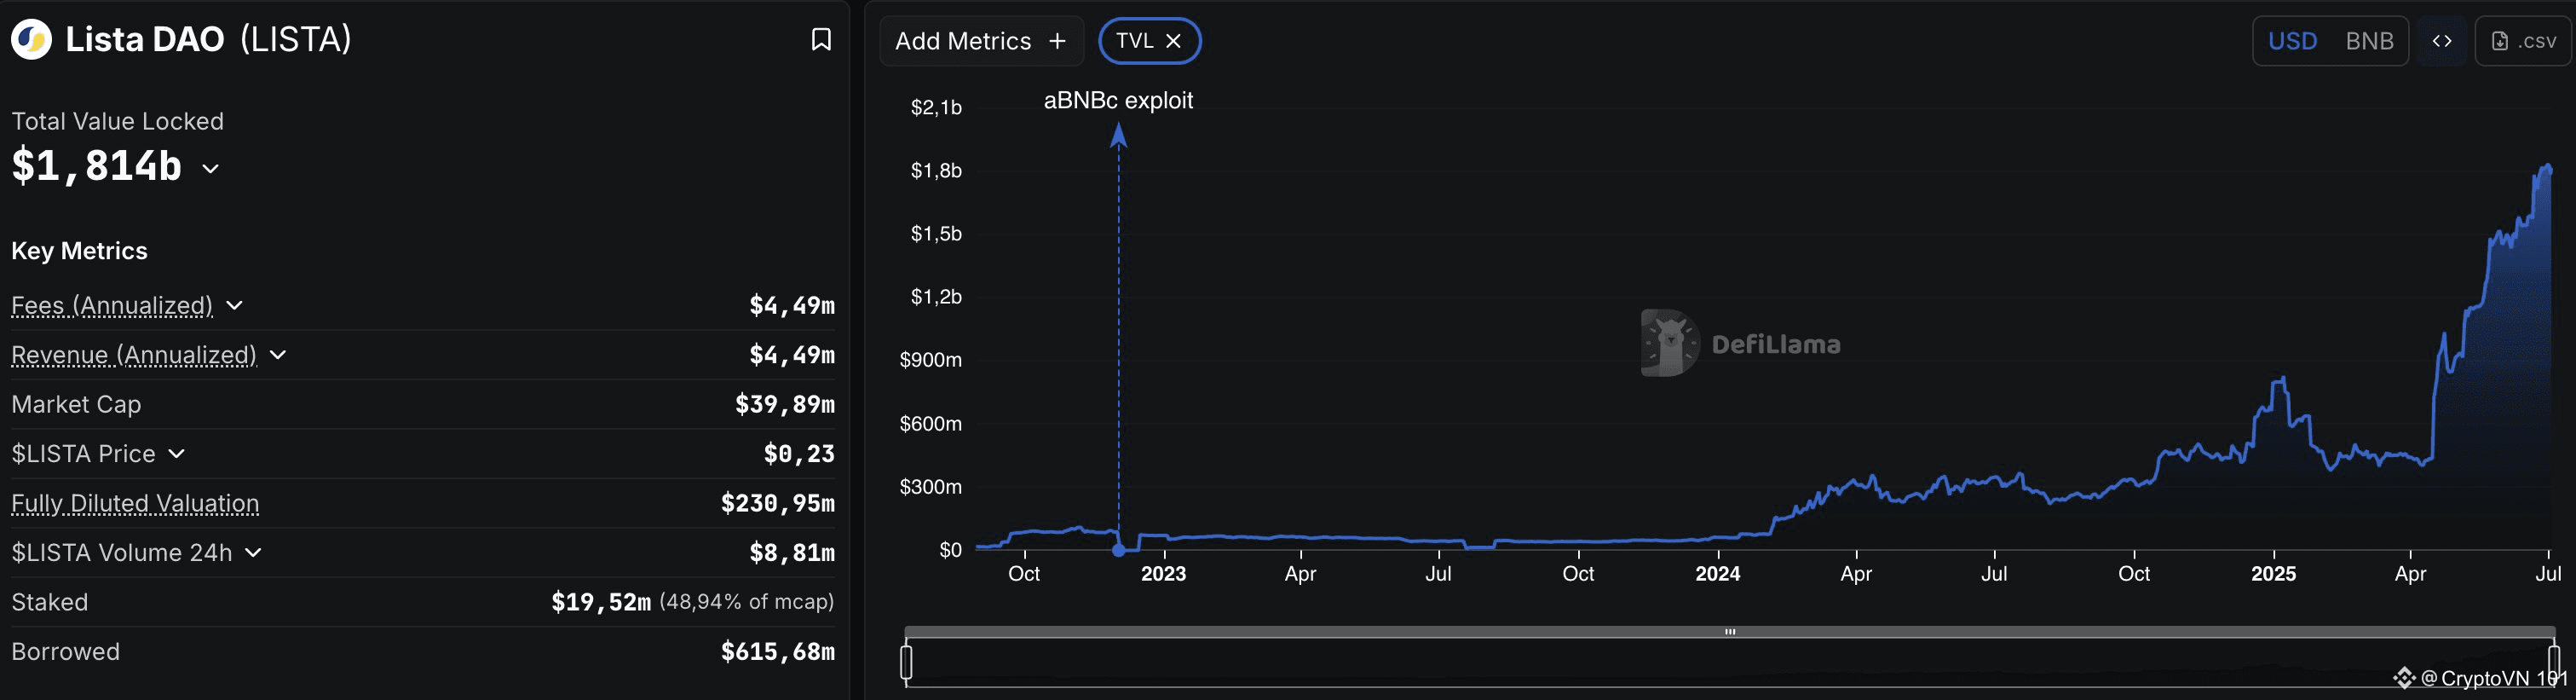The width and height of the screenshot is (2576, 700).
Task: Expand the Revenue (Annualized) chevron
Action: pyautogui.click(x=278, y=355)
